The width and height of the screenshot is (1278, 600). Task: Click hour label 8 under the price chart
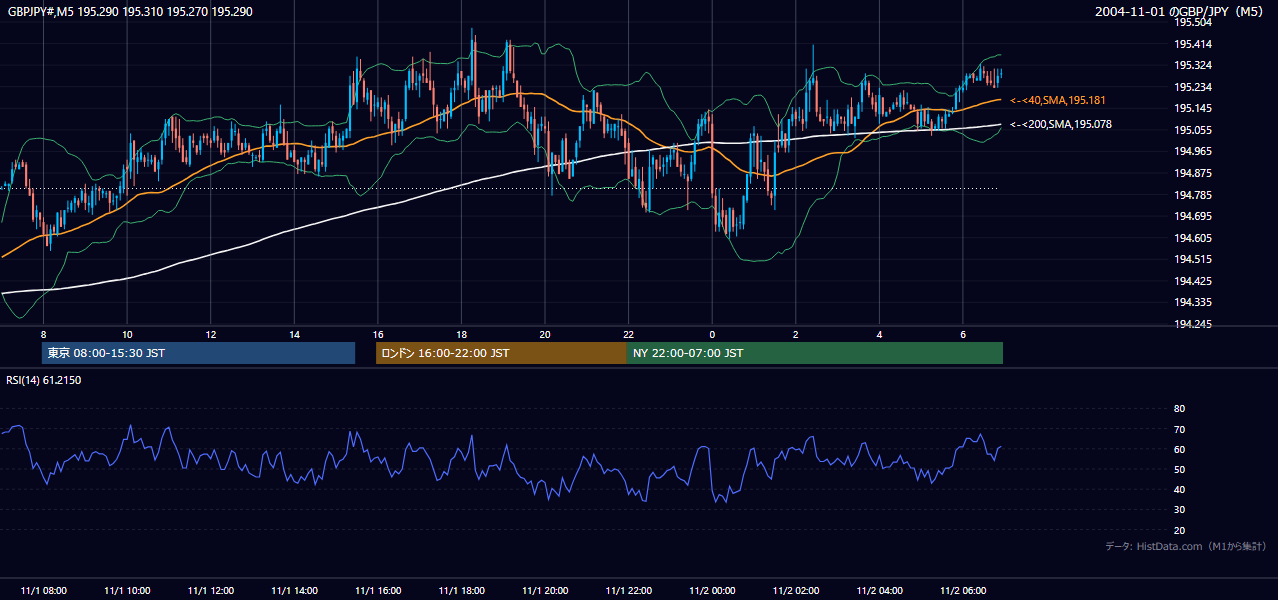click(43, 334)
